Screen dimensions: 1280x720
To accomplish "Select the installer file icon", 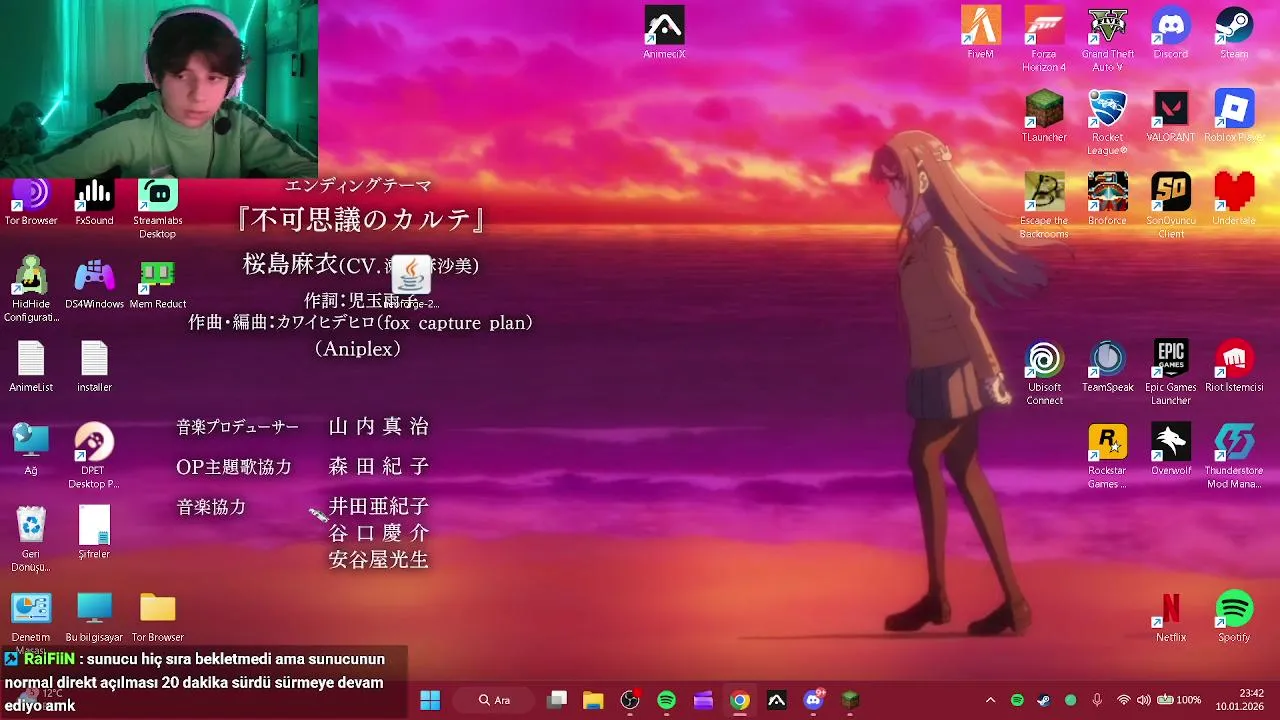I will [x=94, y=366].
